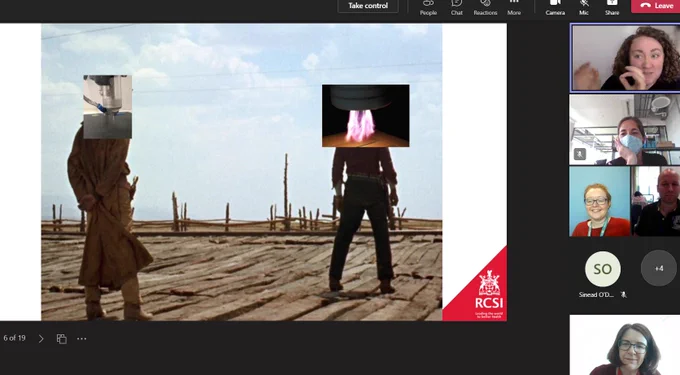Viewport: 680px width, 375px height.
Task: Click the lab device image on slide
Action: pos(108,107)
